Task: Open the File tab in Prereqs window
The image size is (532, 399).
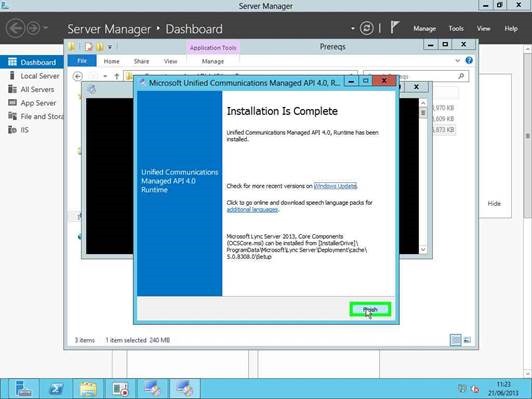Action: pos(82,61)
